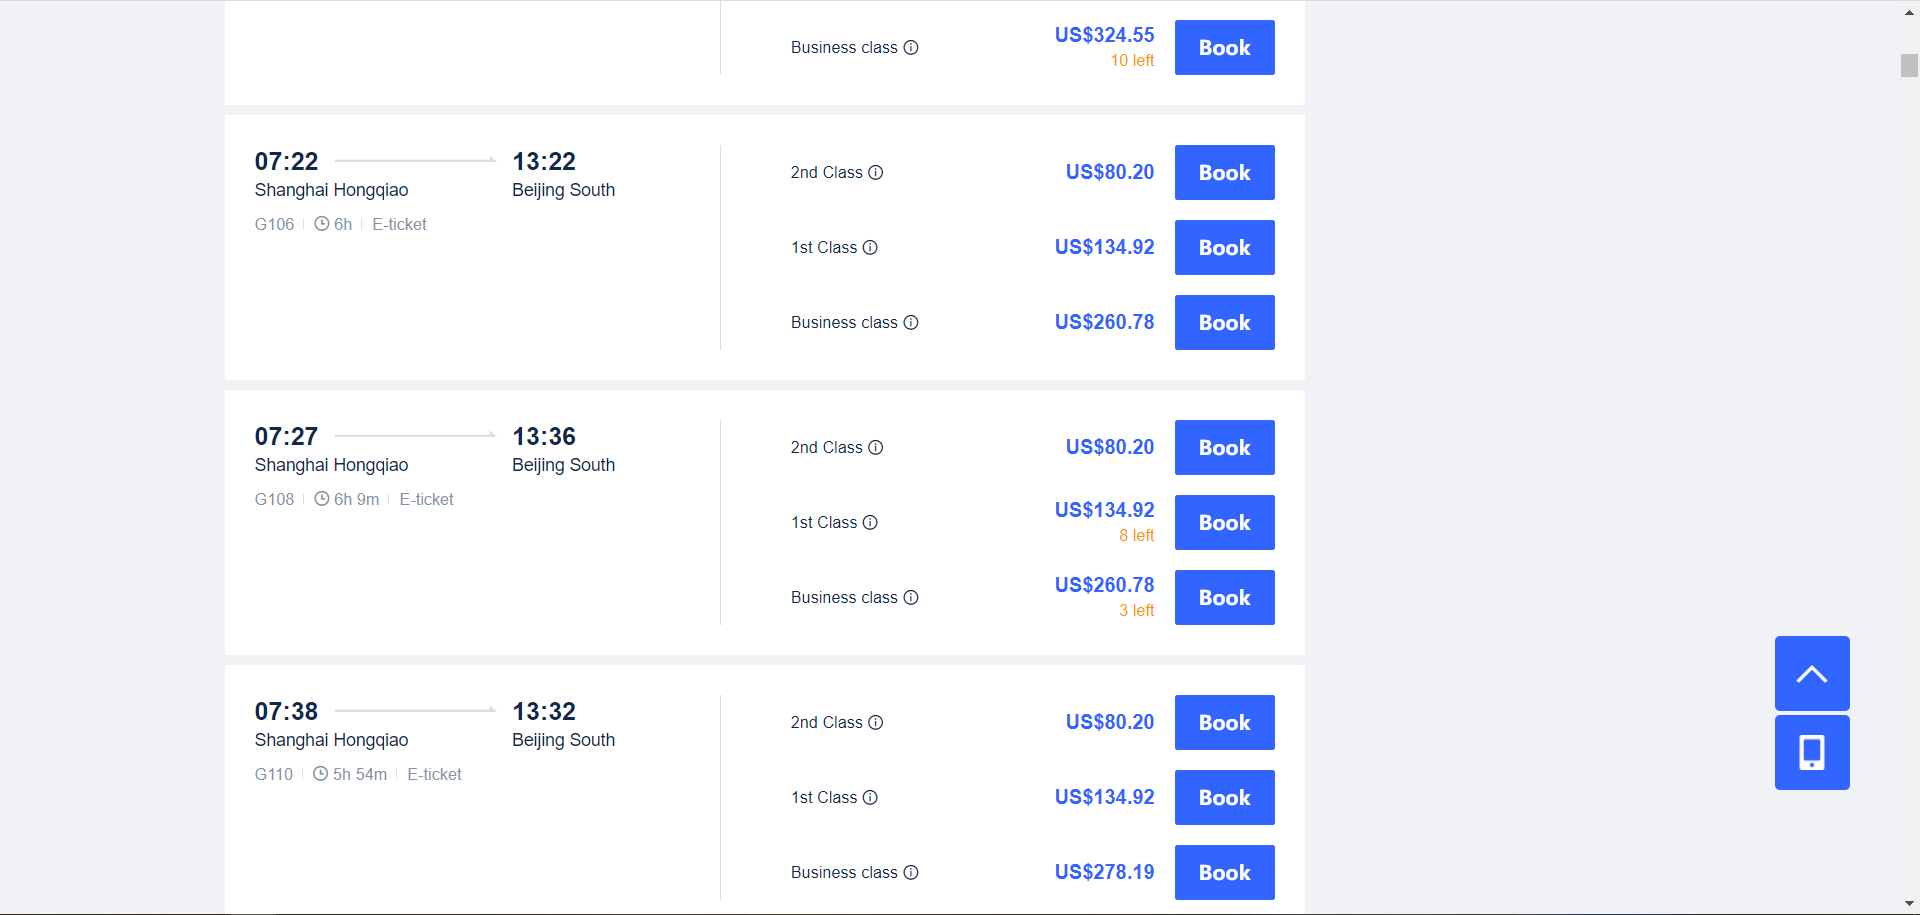This screenshot has height=915, width=1920.
Task: Click info icon next to G106 2nd Class
Action: point(876,172)
